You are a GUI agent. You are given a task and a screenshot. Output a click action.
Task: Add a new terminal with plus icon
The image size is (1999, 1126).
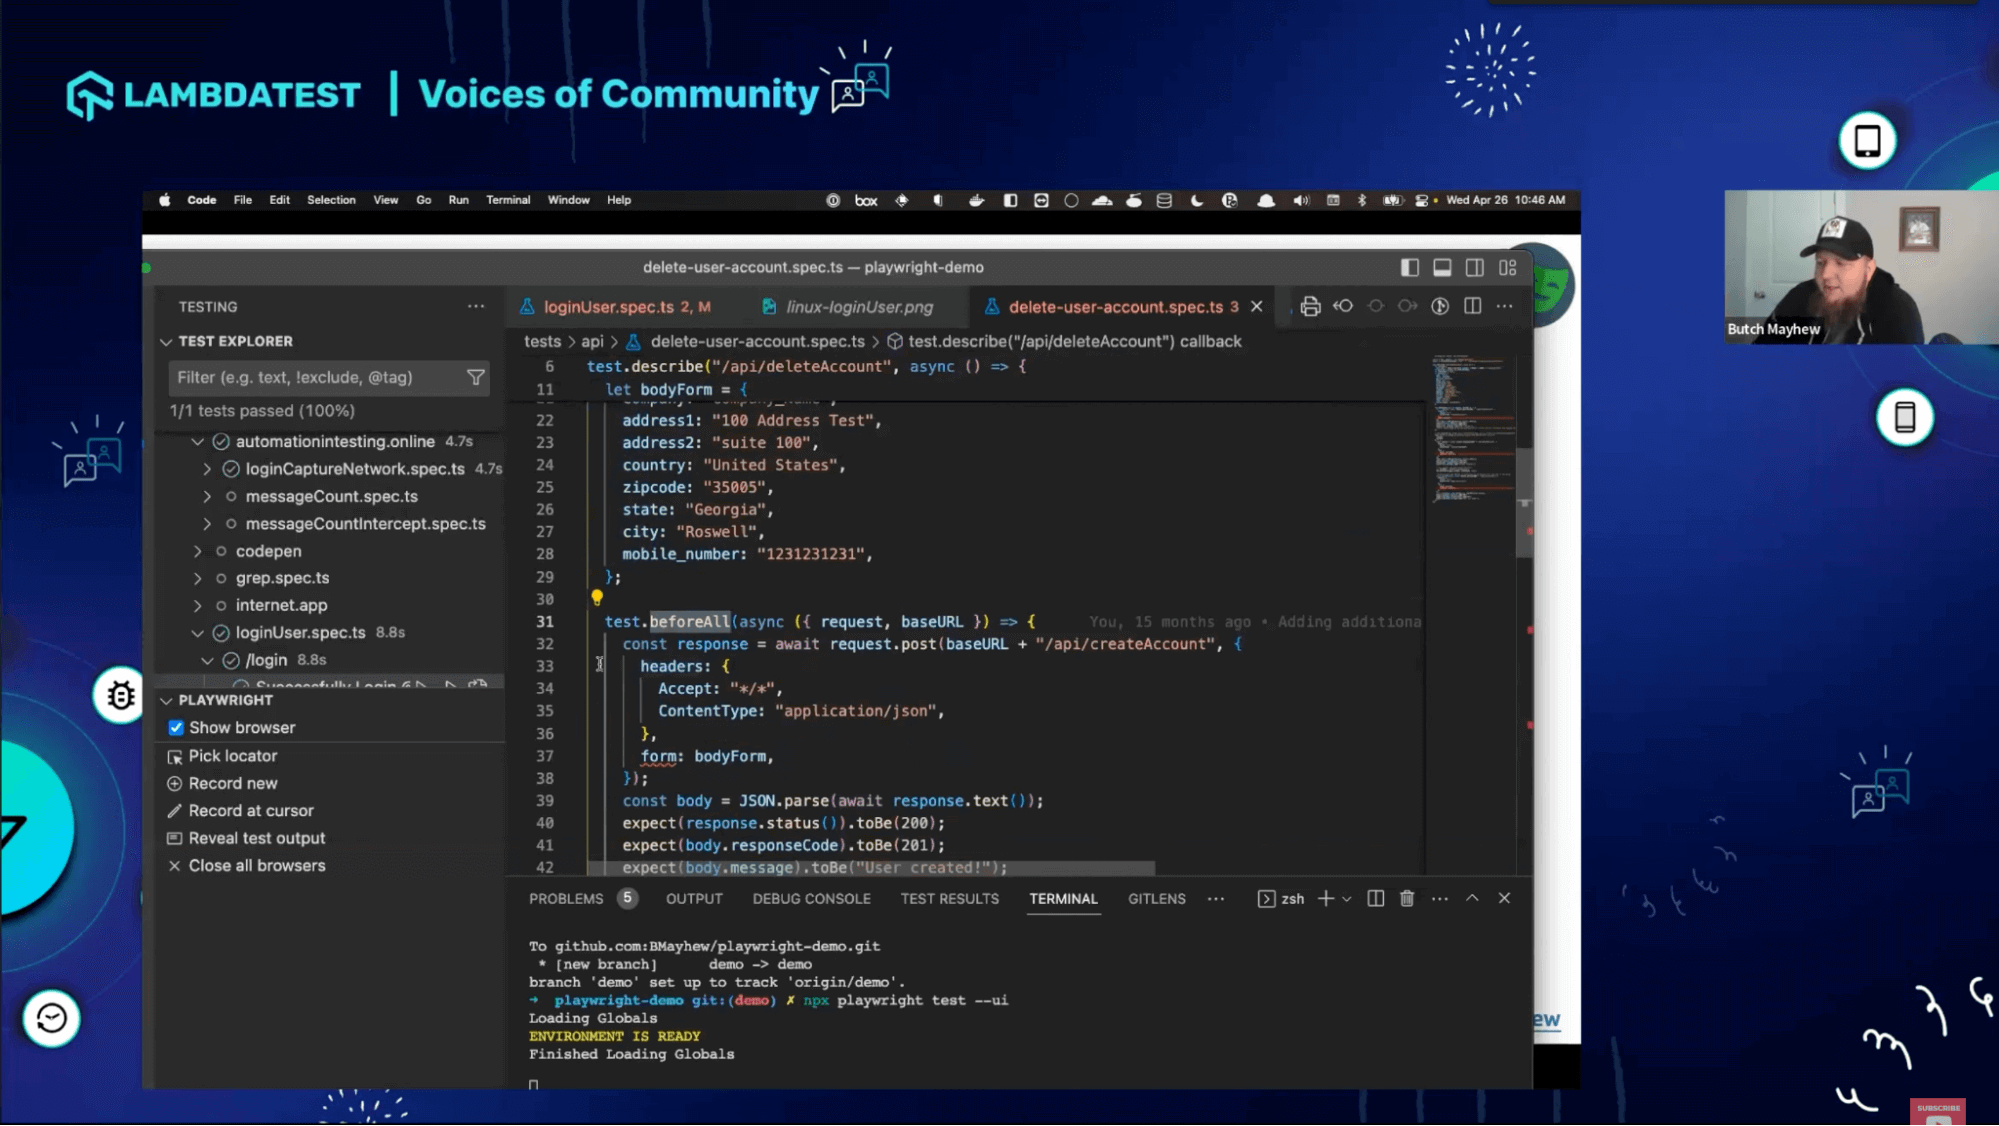[x=1326, y=898]
